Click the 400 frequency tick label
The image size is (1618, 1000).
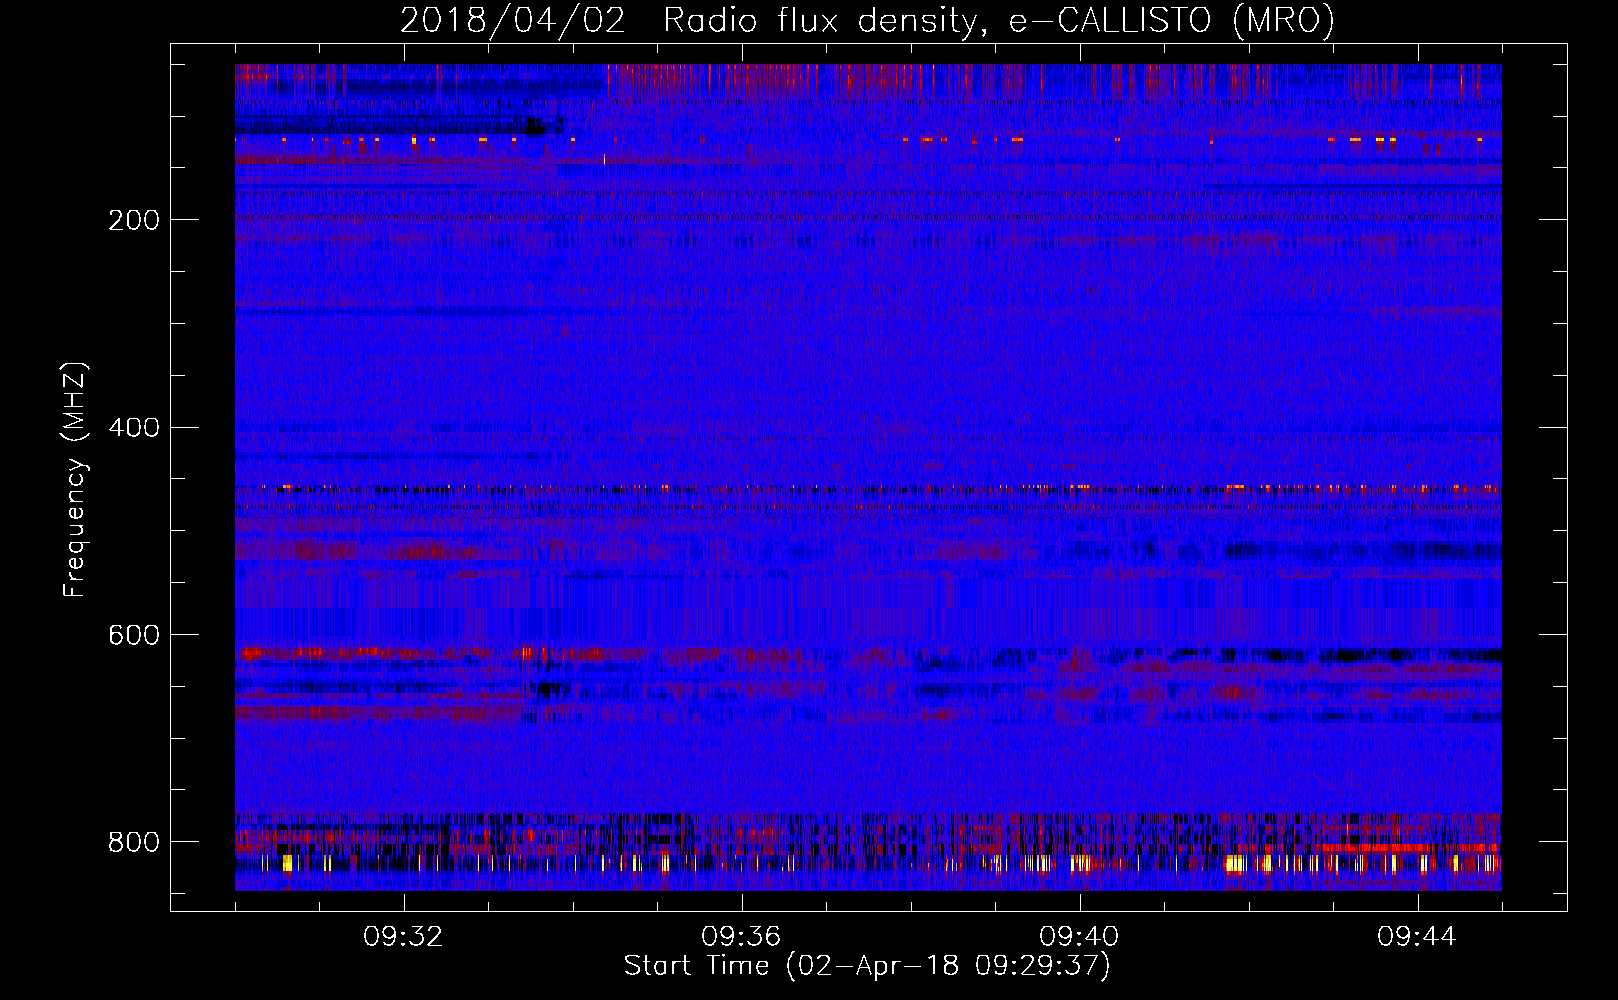134,428
